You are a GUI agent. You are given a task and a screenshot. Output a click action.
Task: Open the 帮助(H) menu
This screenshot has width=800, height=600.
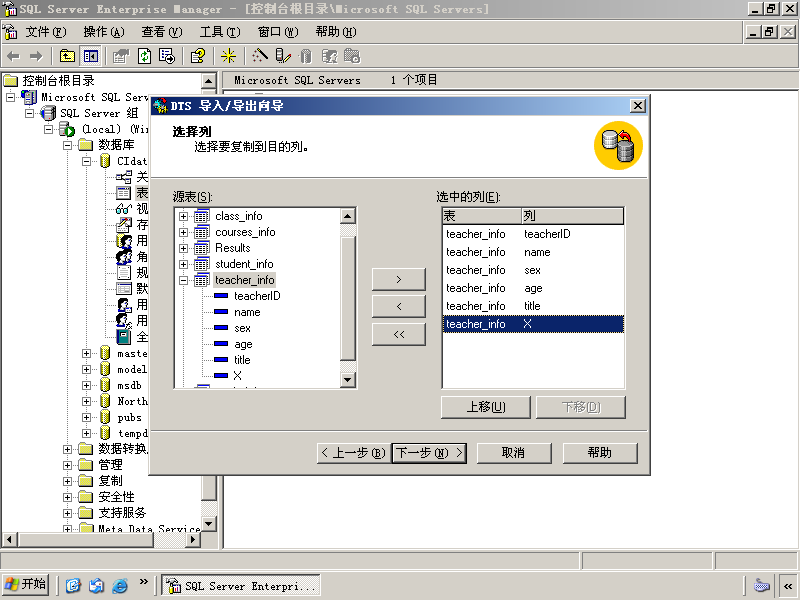(336, 32)
